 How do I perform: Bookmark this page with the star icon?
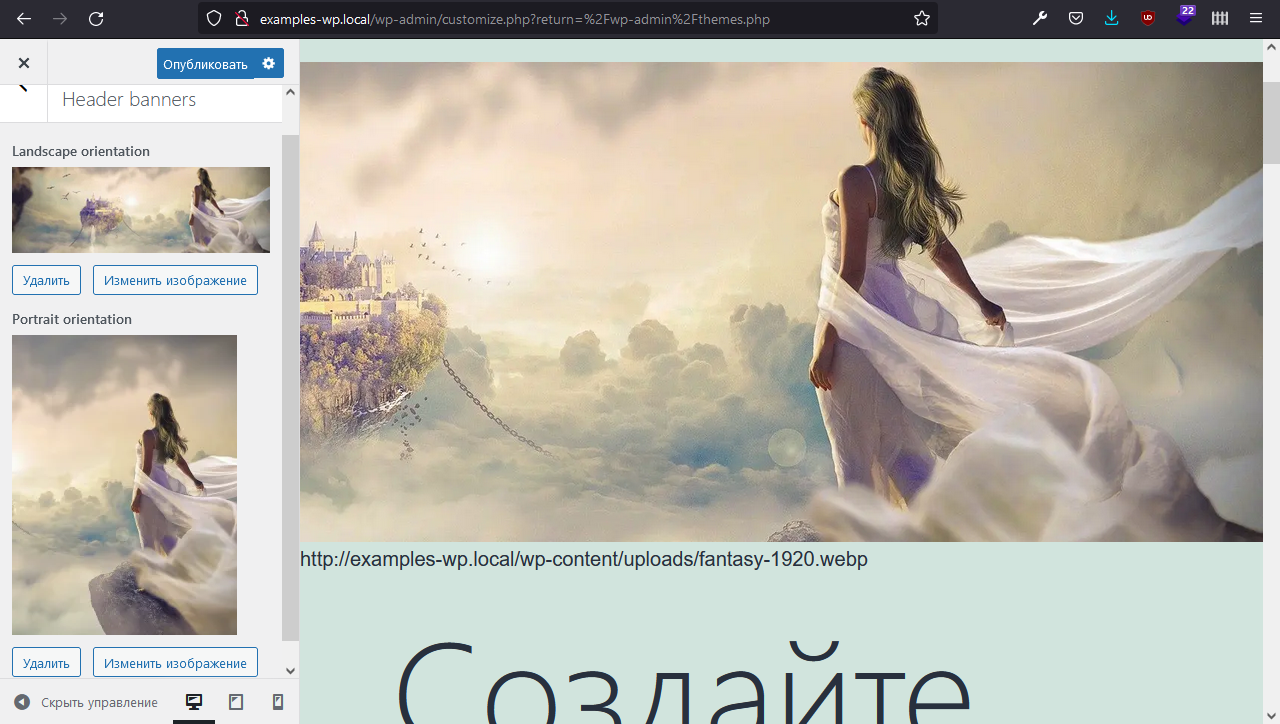coord(922,18)
